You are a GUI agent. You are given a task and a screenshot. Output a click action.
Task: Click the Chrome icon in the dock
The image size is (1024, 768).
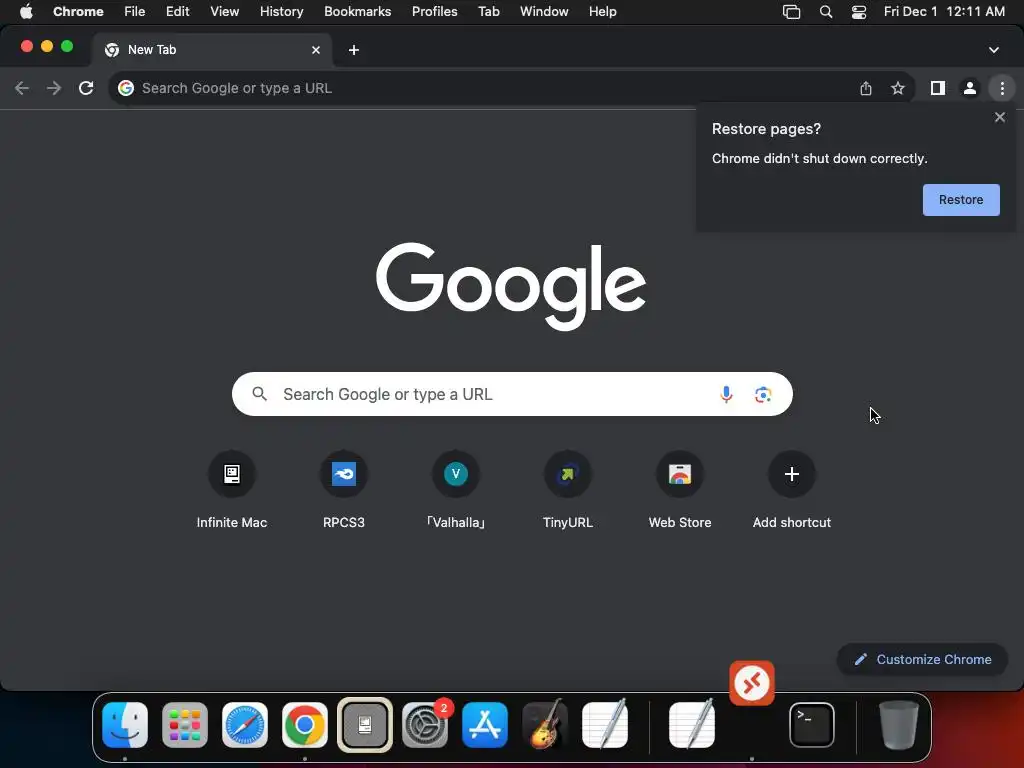304,725
